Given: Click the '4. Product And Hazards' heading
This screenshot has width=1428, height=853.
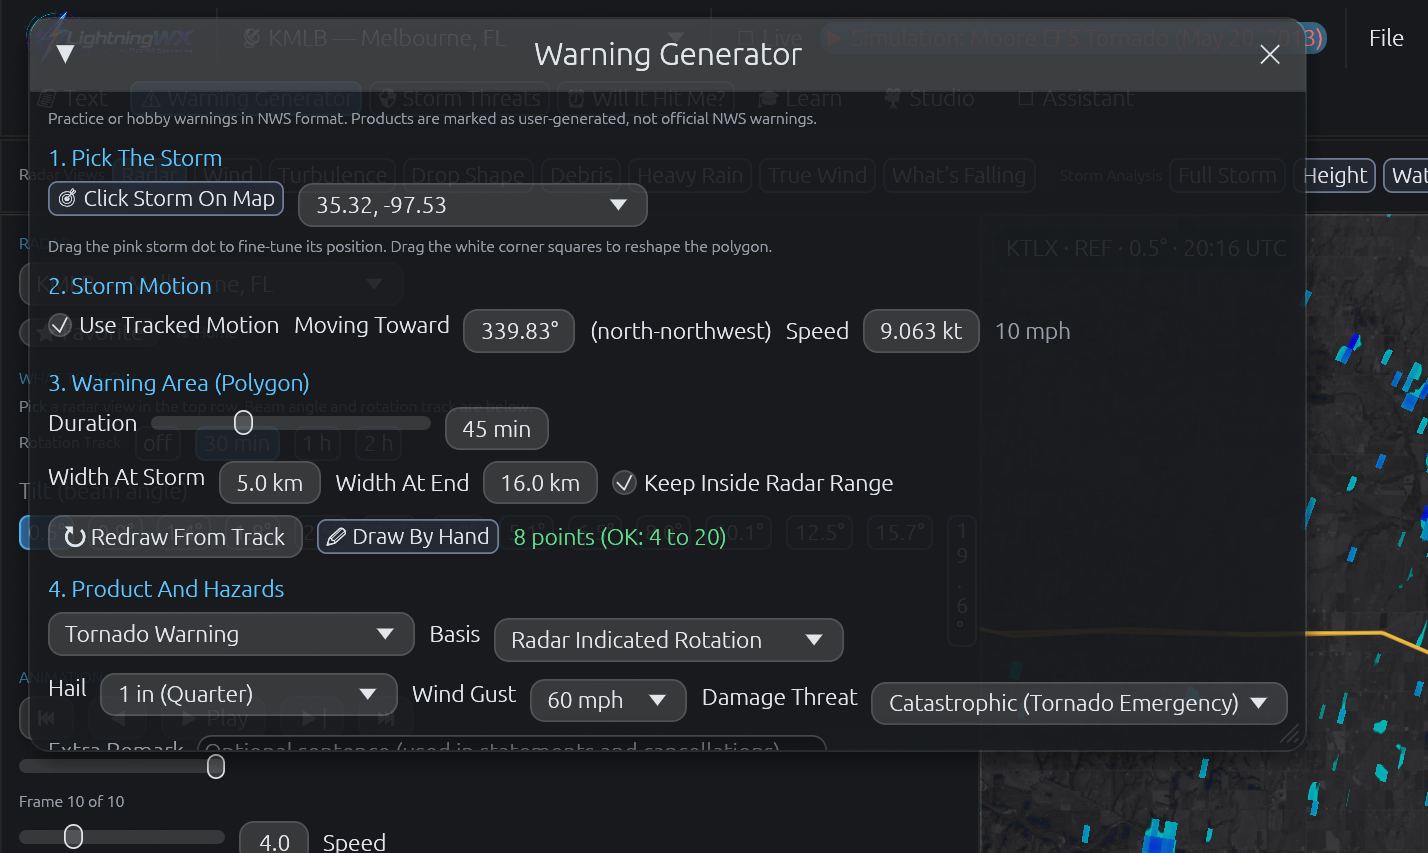Looking at the screenshot, I should [166, 589].
